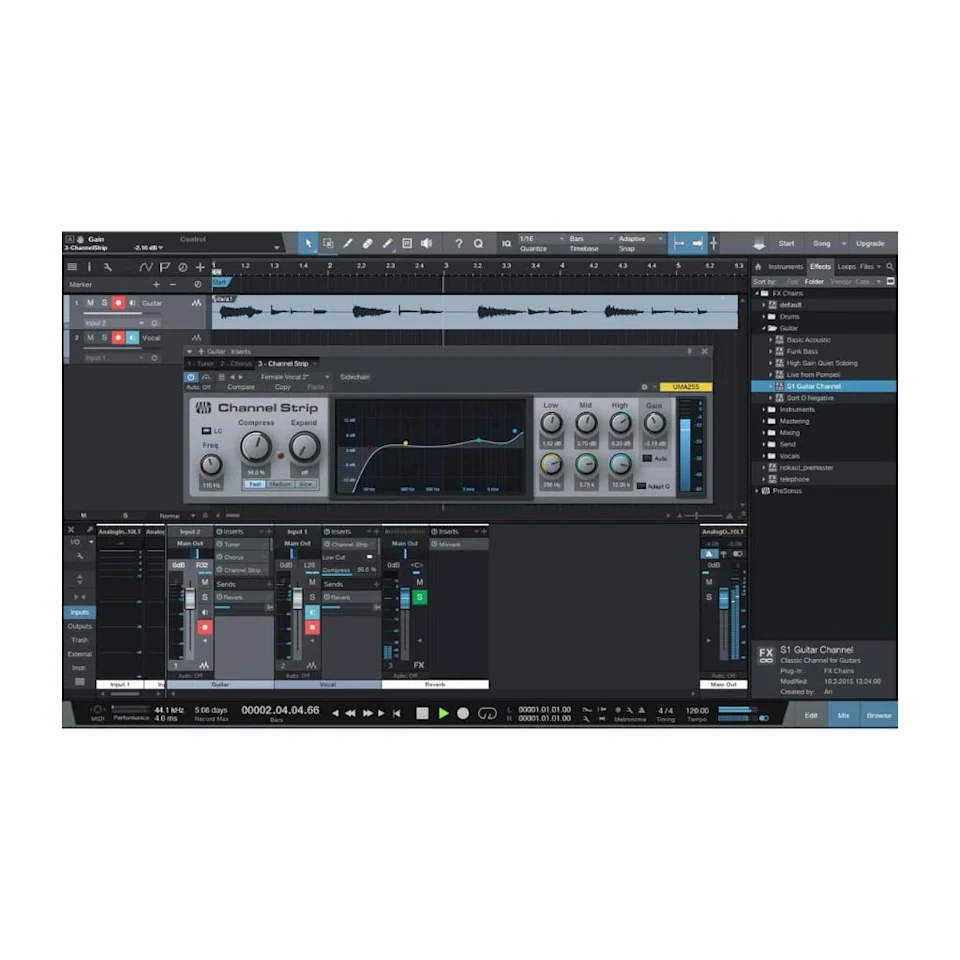960x960 pixels.
Task: Select S1 Guitar Channel preset
Action: click(823, 386)
